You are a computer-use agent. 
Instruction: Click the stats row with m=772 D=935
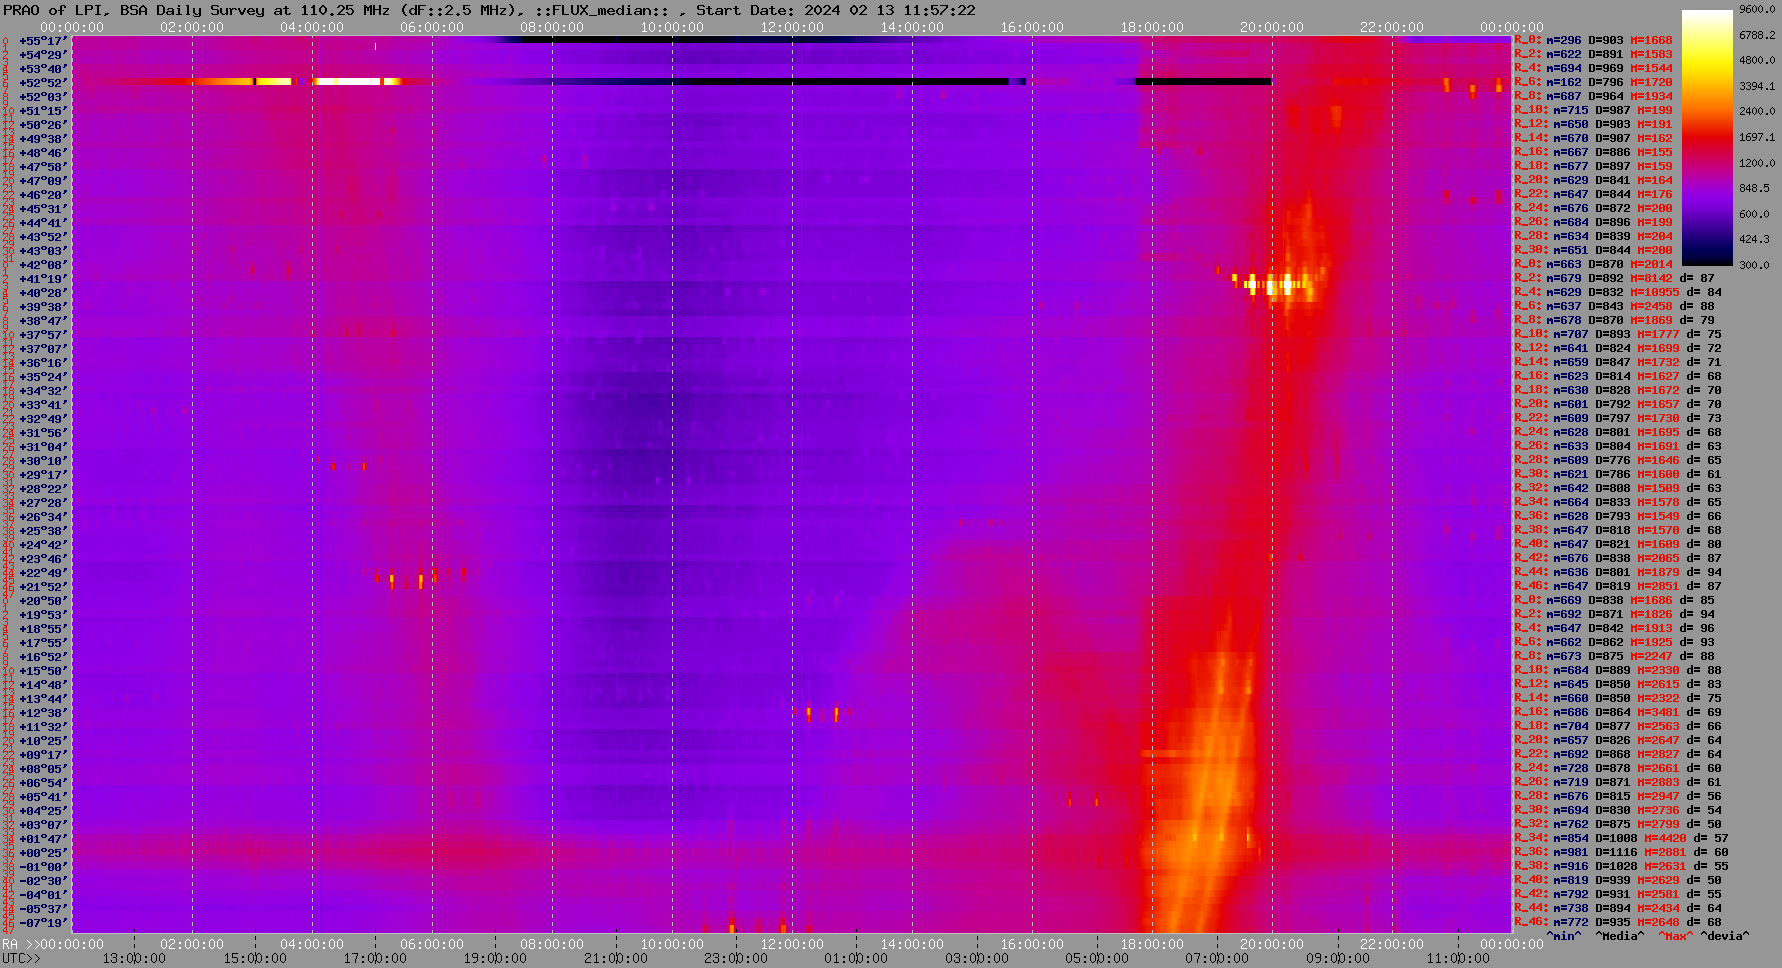[x=1617, y=922]
